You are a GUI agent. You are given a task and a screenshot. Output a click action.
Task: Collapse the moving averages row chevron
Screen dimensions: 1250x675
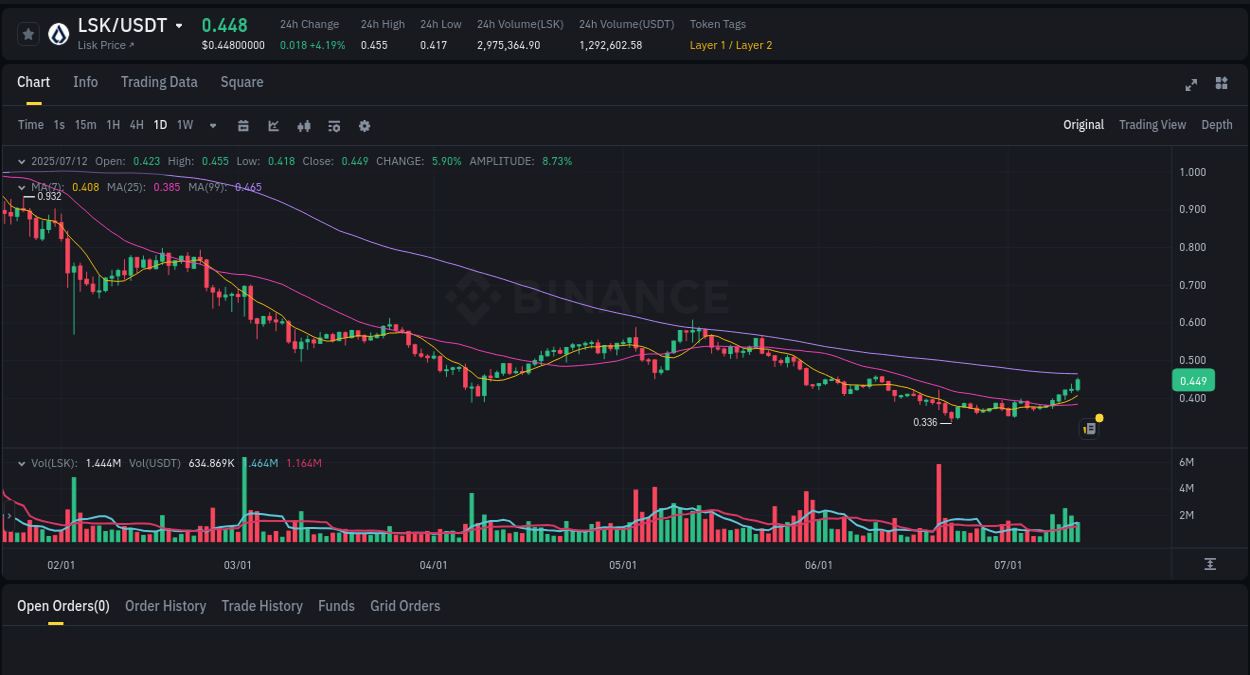[x=21, y=186]
